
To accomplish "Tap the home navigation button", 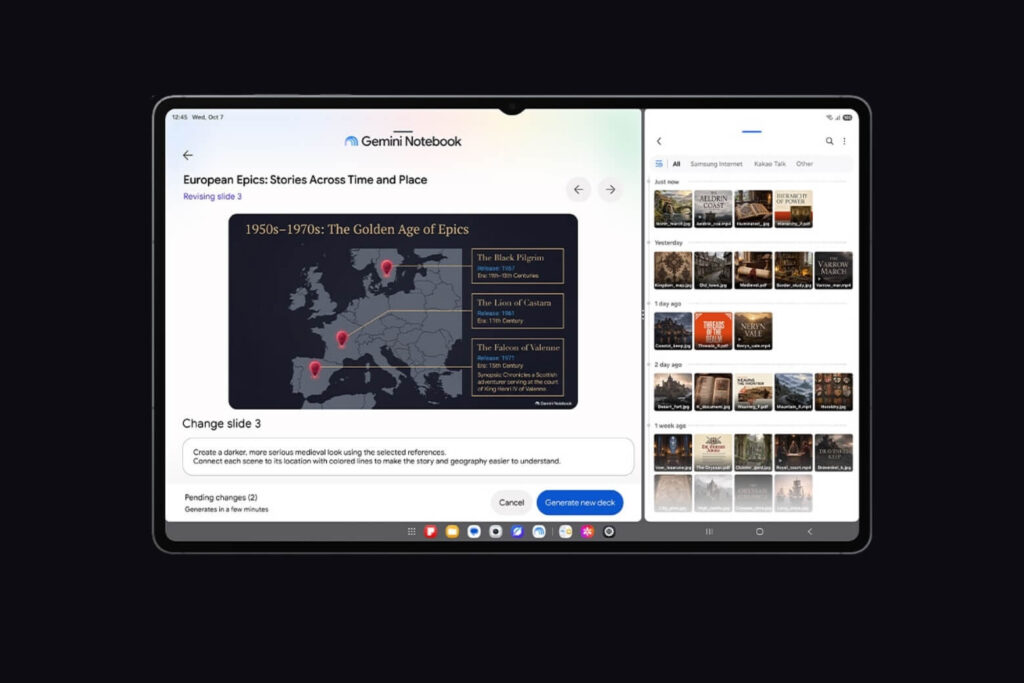I will point(760,532).
